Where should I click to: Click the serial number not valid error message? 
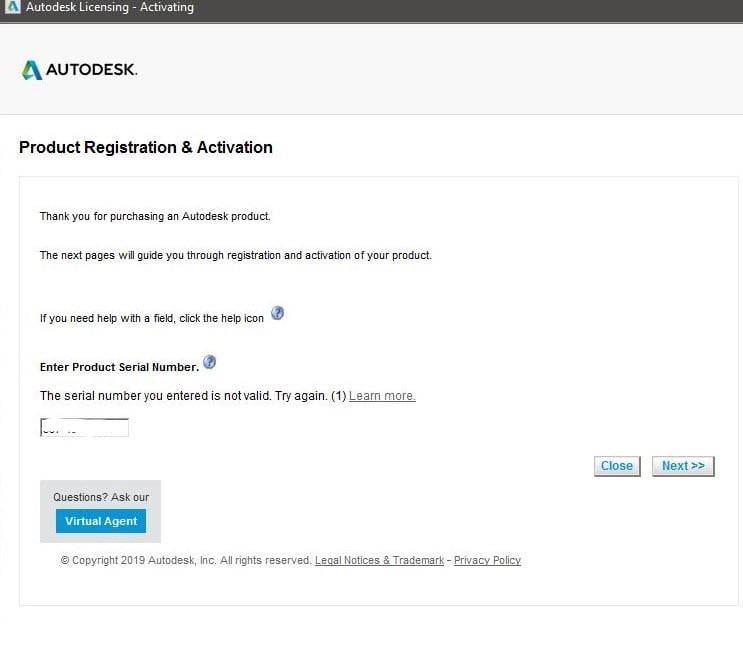point(192,396)
